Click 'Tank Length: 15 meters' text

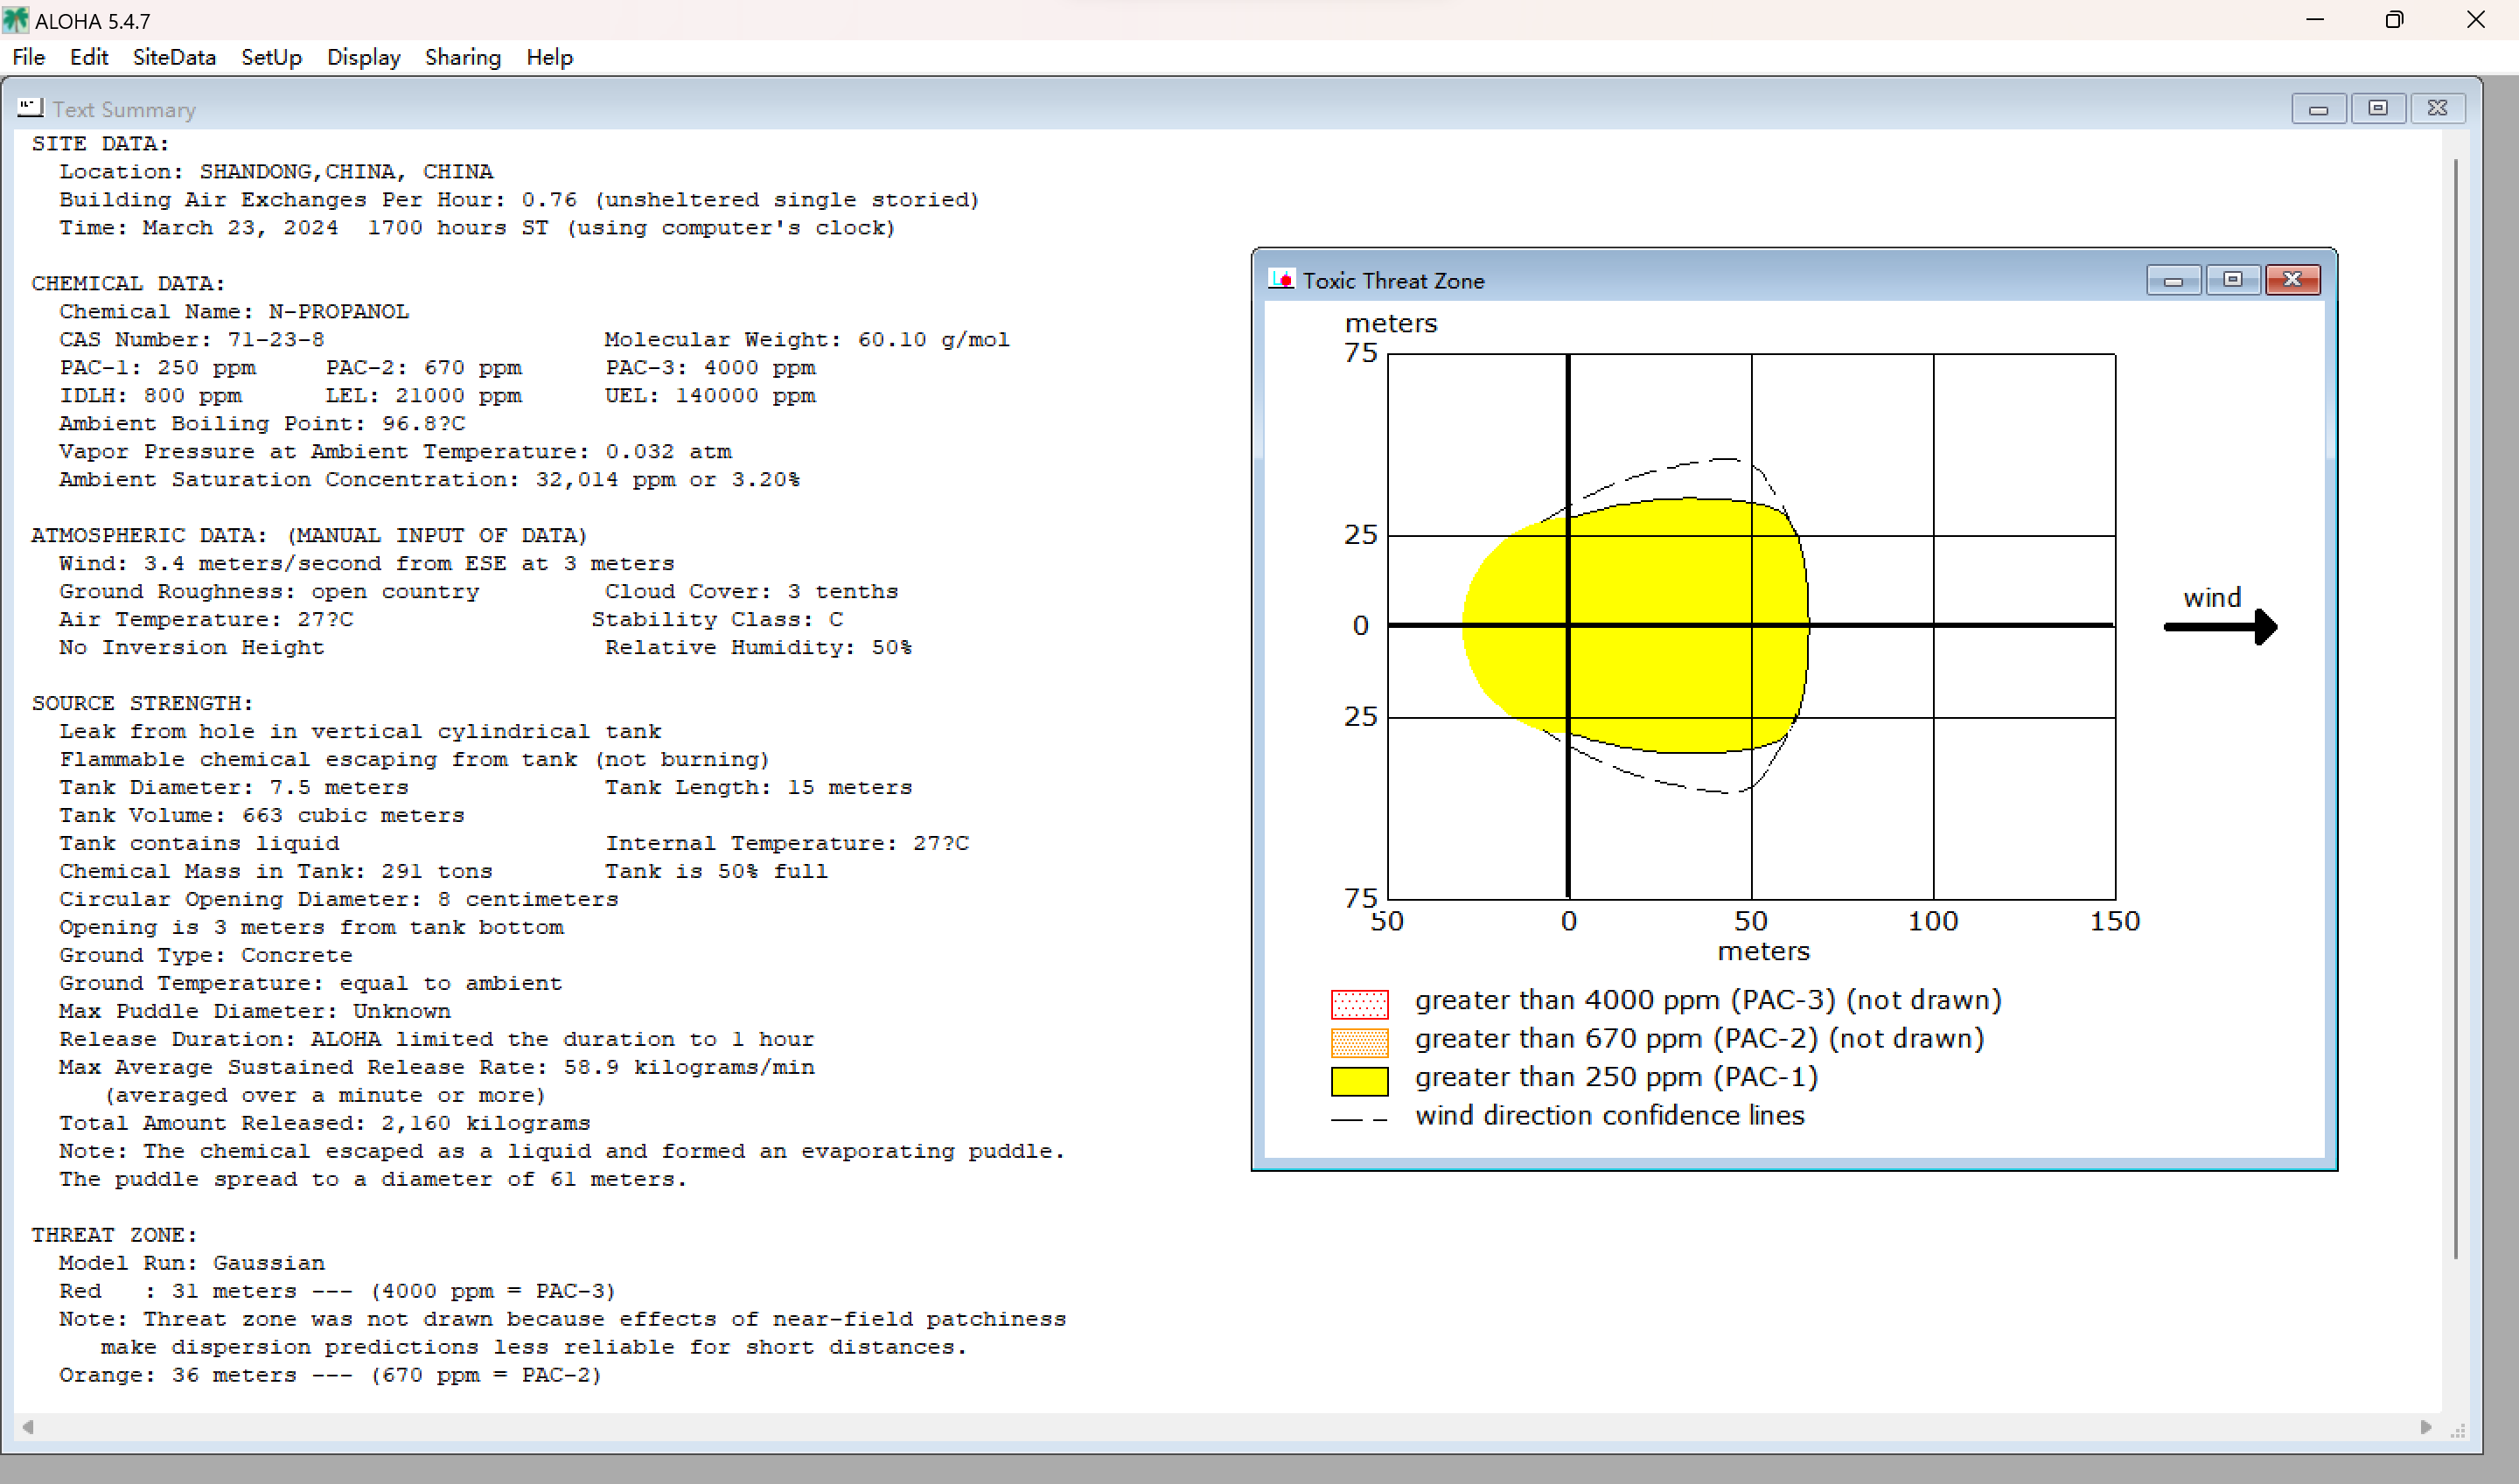[x=758, y=788]
